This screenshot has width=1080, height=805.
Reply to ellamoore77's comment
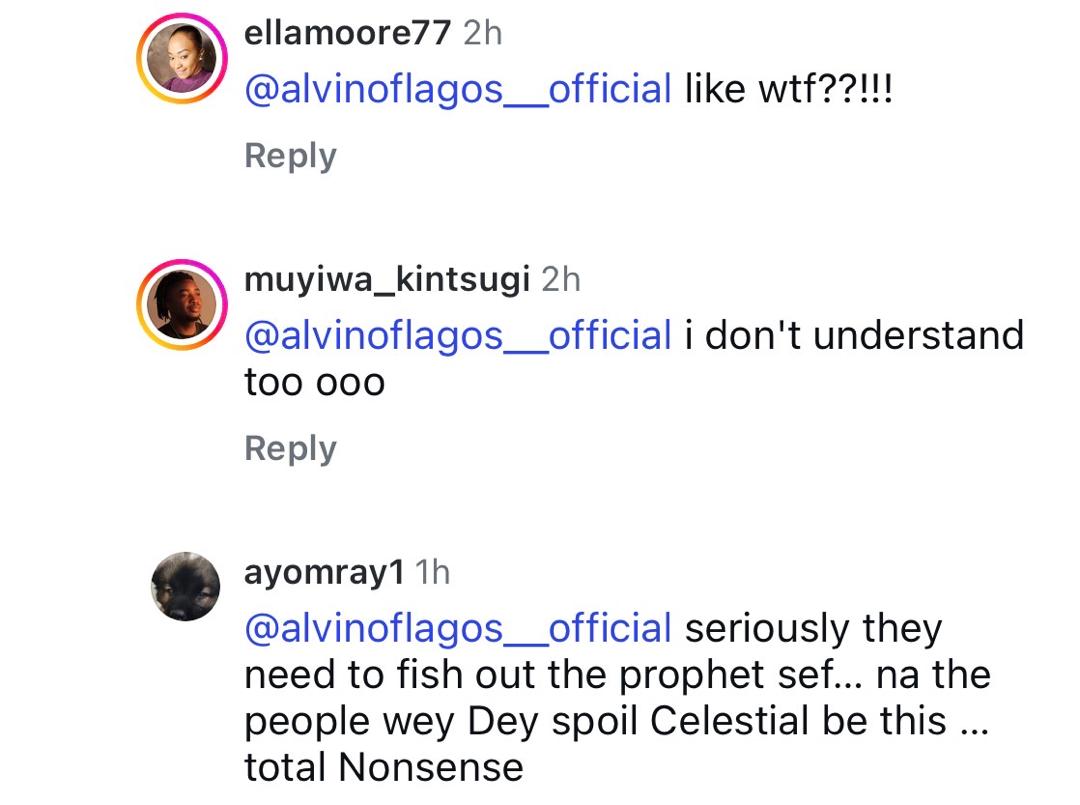[x=290, y=156]
